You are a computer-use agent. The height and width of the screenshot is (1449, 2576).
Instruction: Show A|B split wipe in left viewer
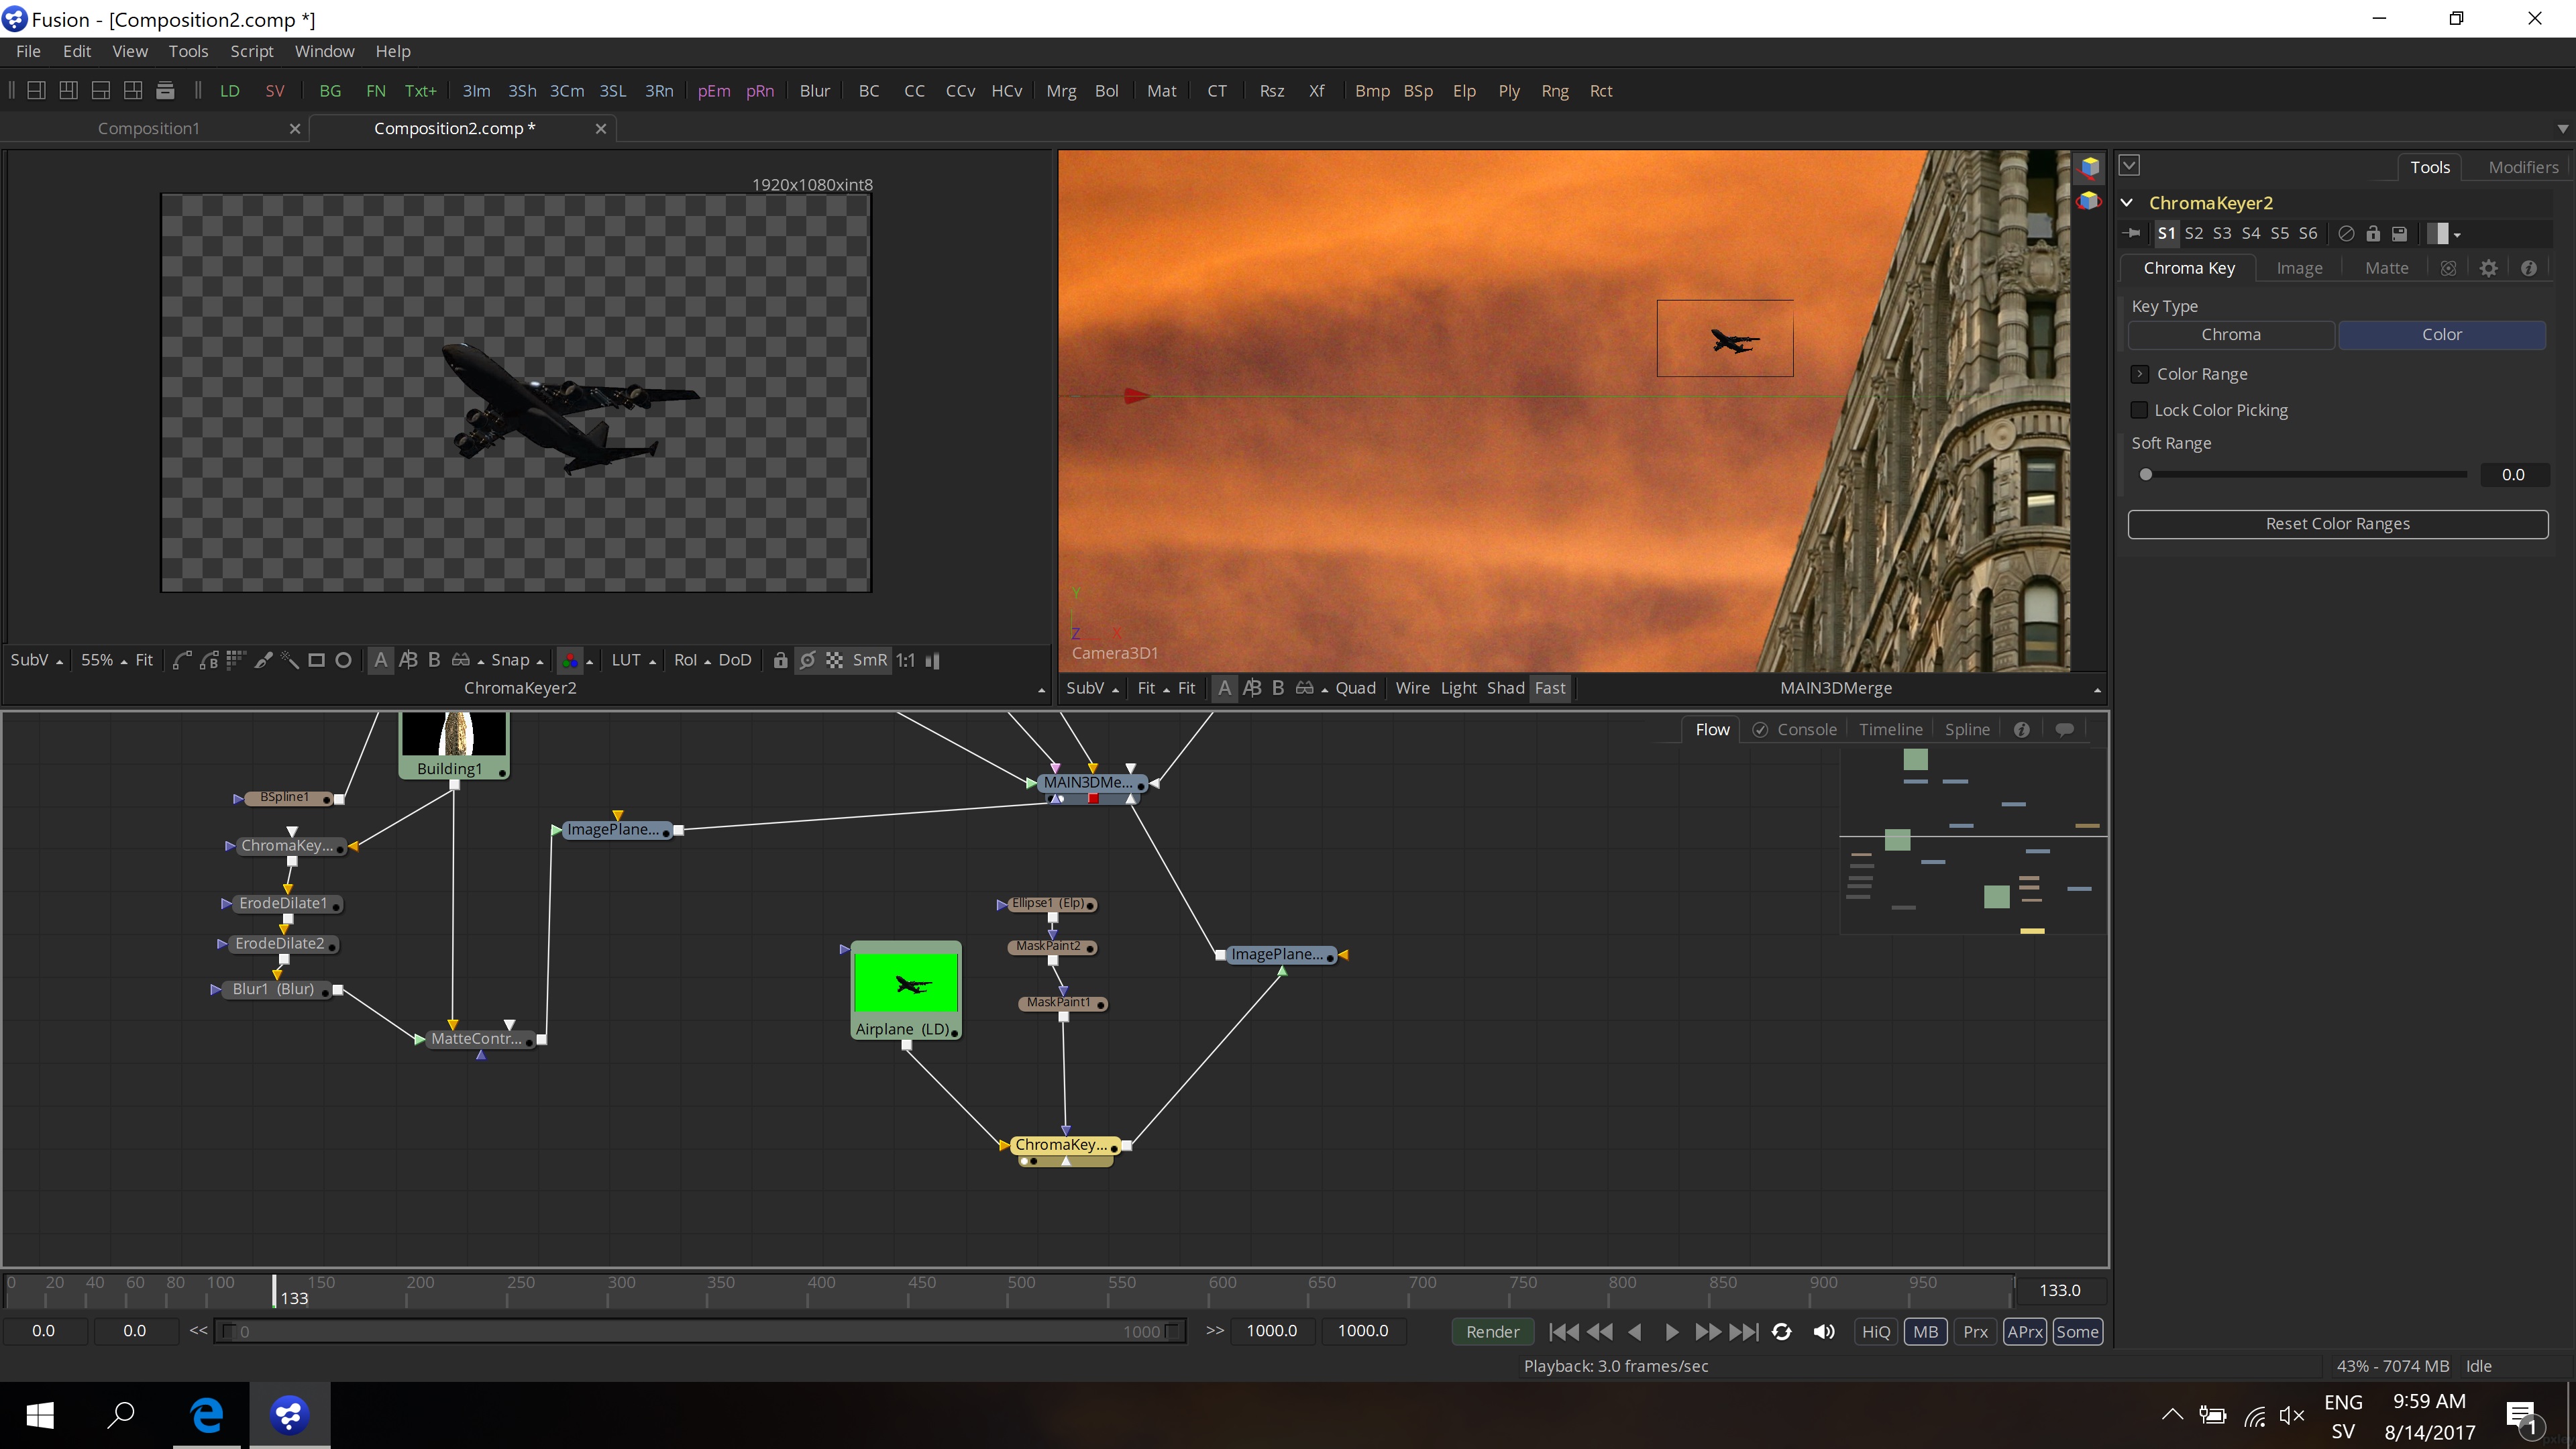[x=408, y=660]
